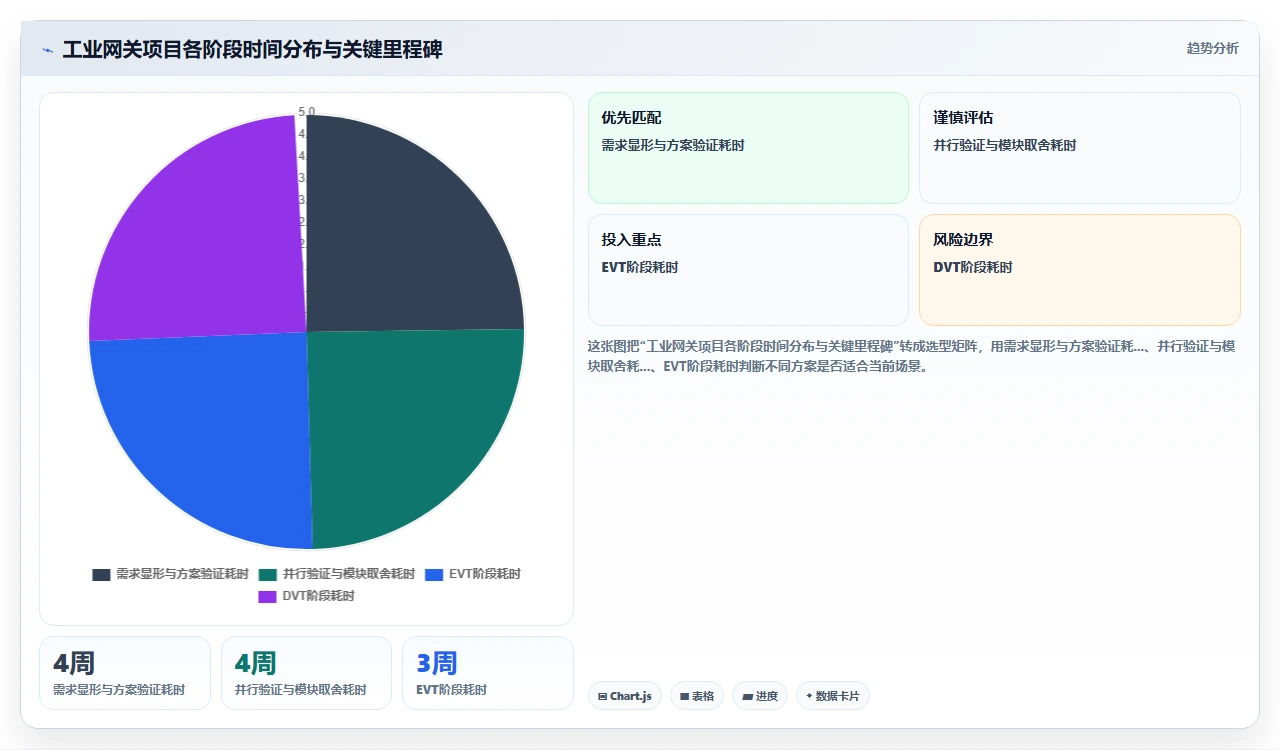Click 需求显形与方案验证耗时 text in 优先匹配 card
Image resolution: width=1280 pixels, height=750 pixels.
(x=673, y=146)
